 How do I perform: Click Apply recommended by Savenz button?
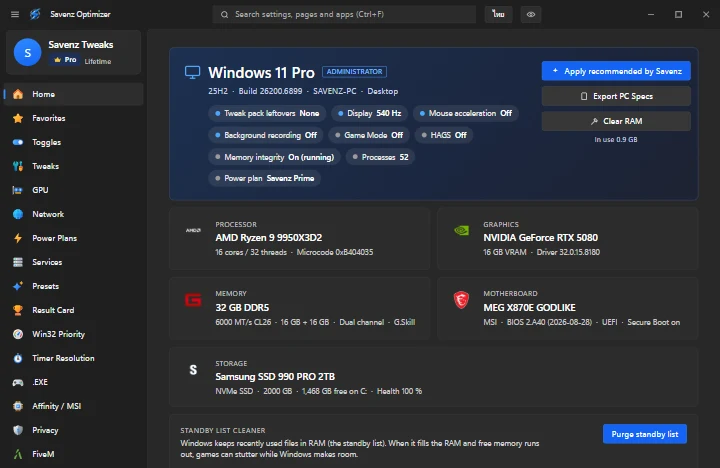[616, 71]
